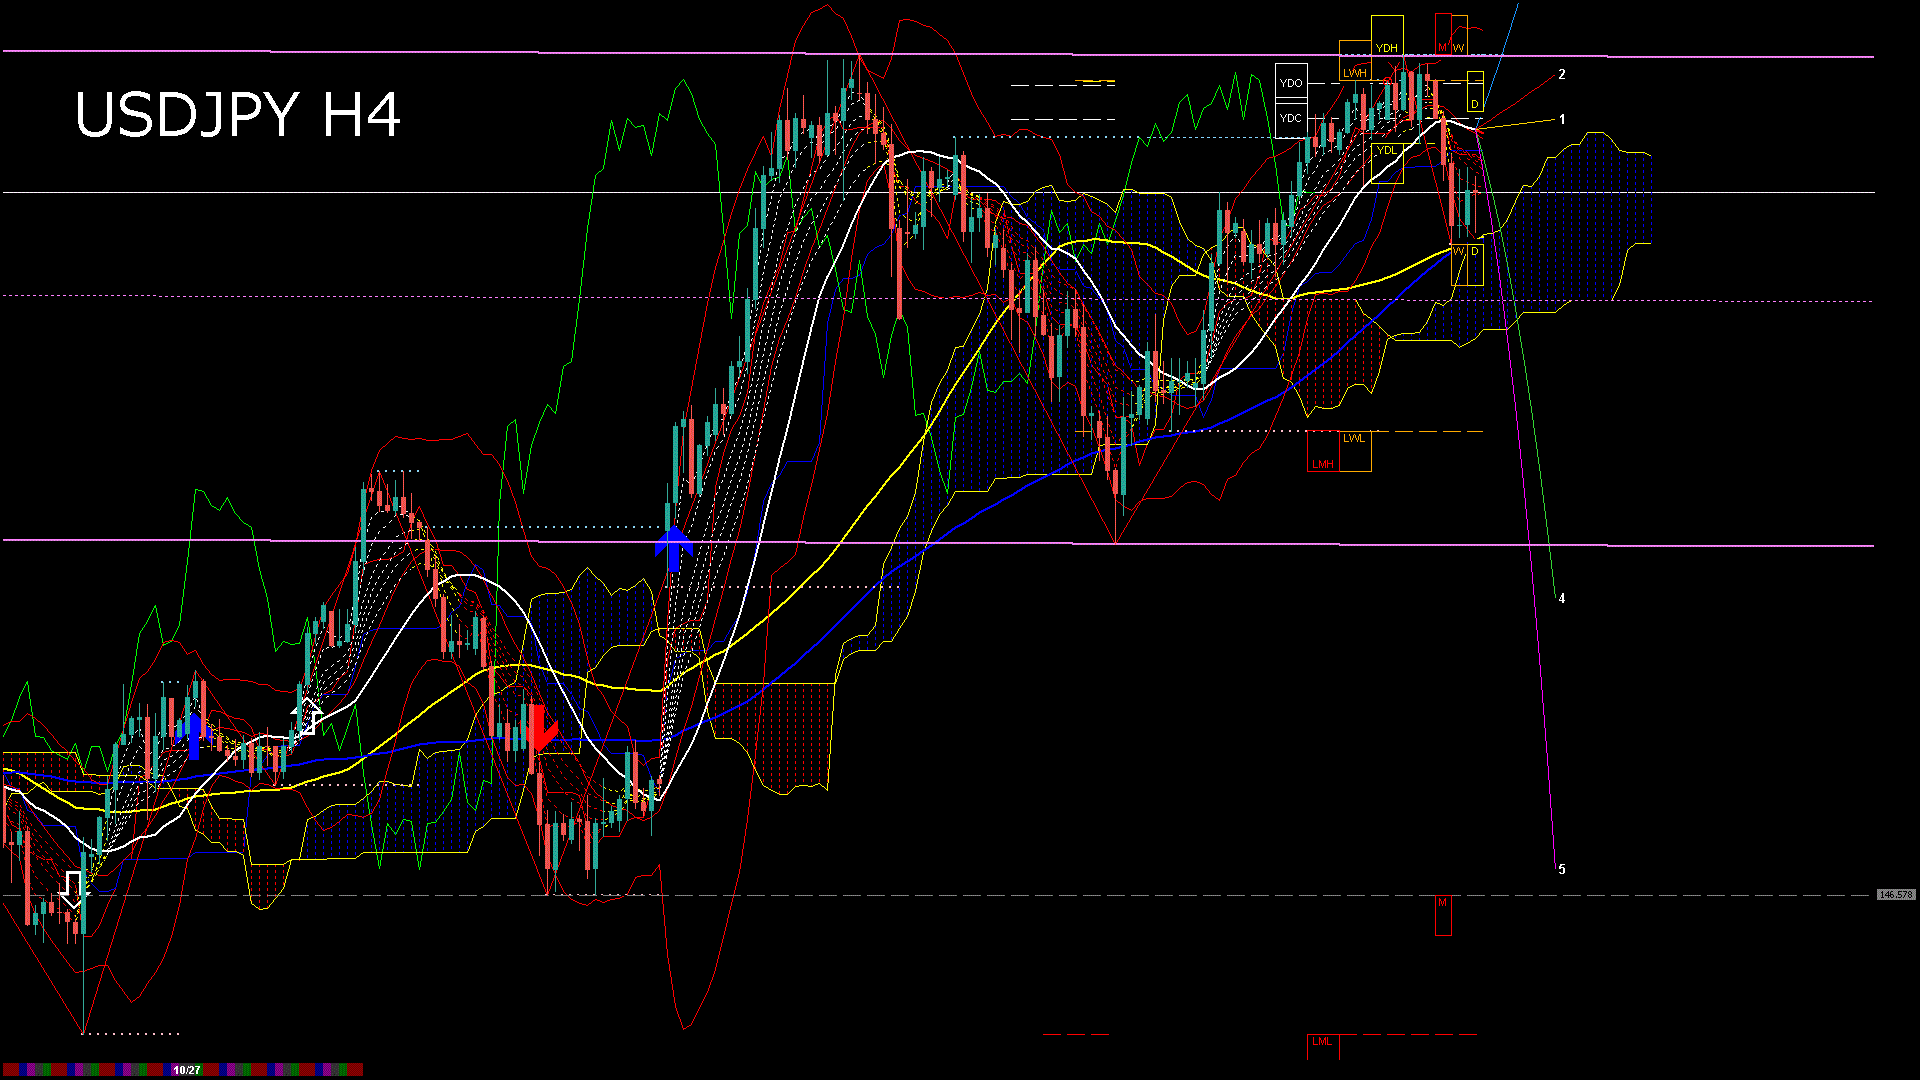1920x1080 pixels.
Task: Click the YDO yesterday-open label
Action: tap(1292, 82)
